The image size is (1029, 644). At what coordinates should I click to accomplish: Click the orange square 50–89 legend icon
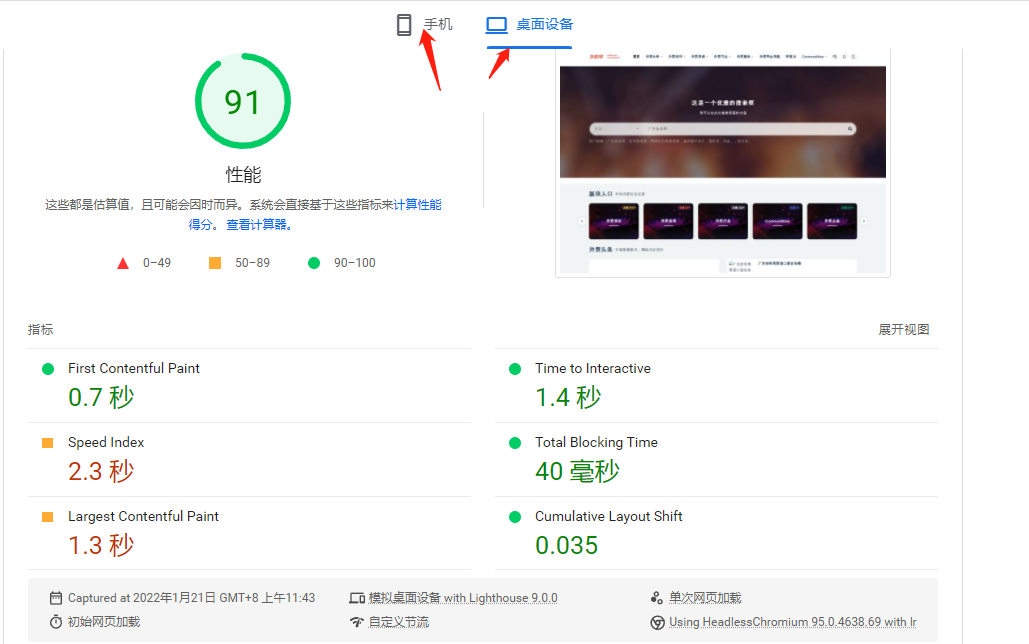(x=215, y=263)
